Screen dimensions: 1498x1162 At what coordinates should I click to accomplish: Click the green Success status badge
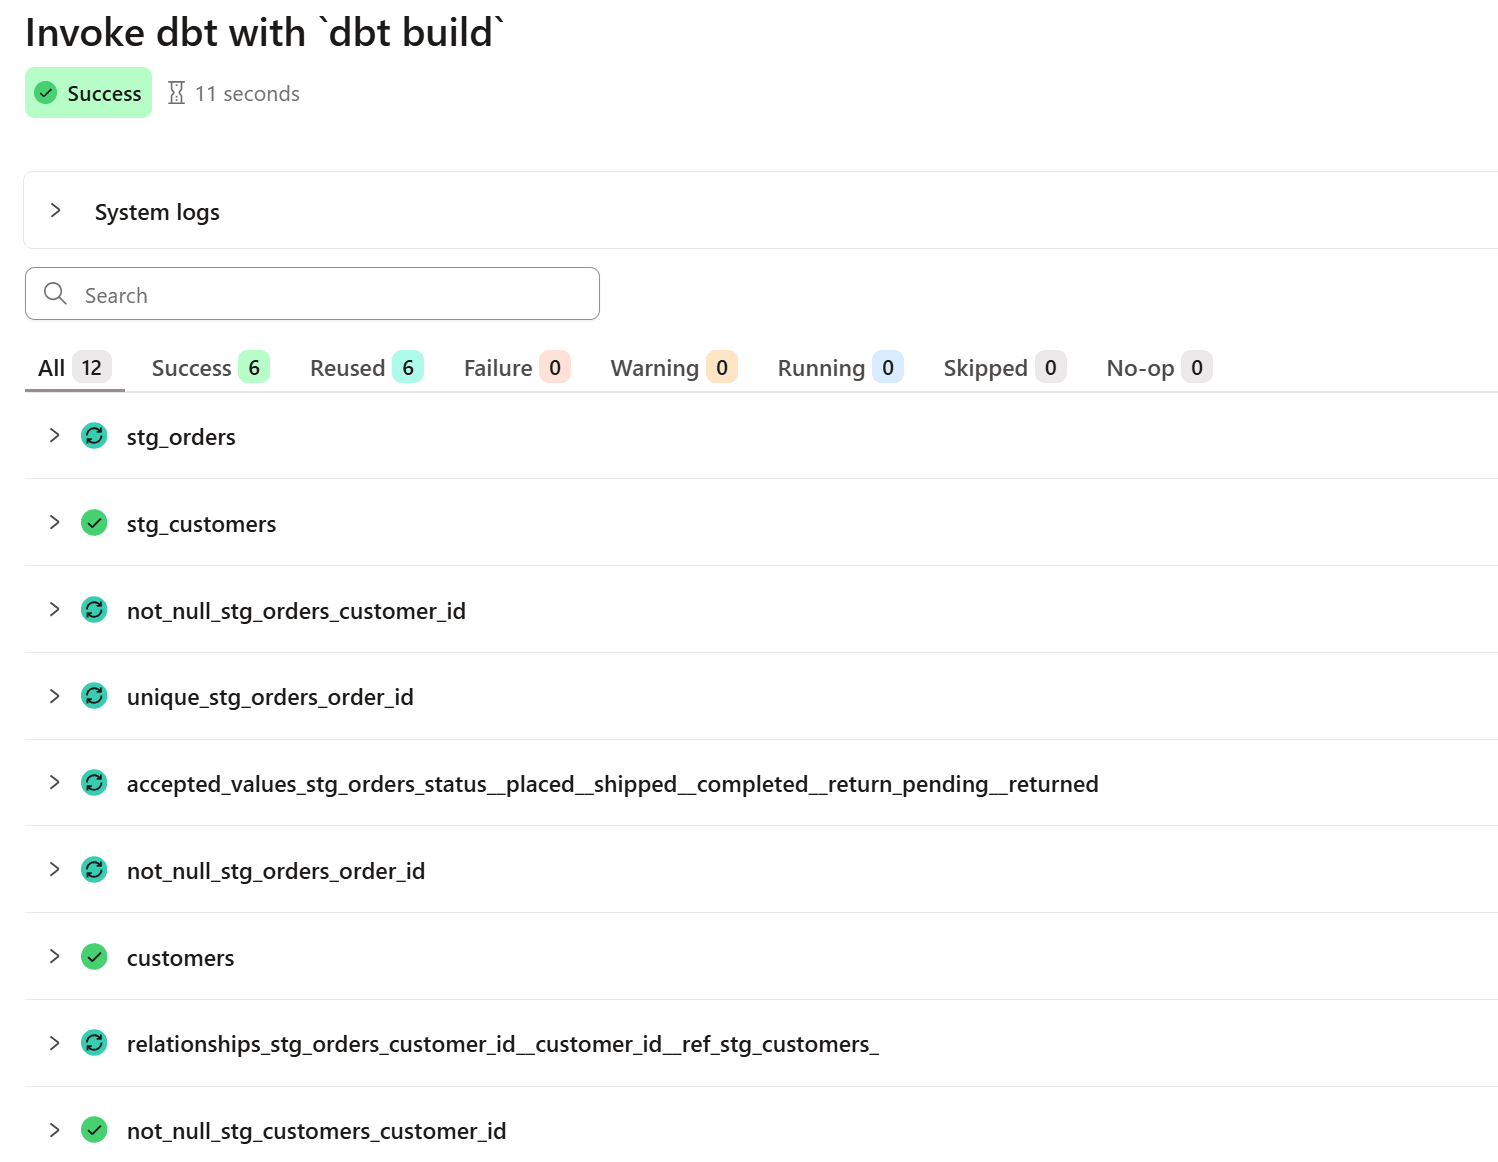pyautogui.click(x=88, y=93)
